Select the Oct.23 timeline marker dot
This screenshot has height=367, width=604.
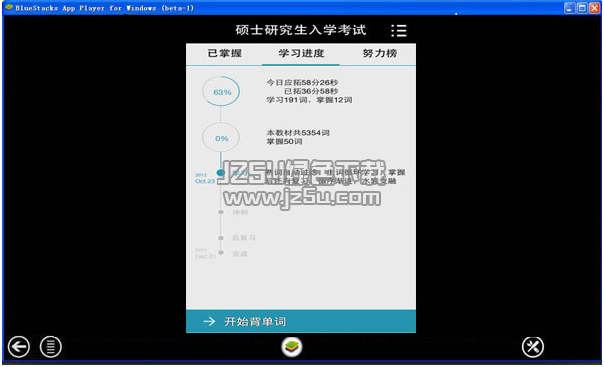coord(220,173)
